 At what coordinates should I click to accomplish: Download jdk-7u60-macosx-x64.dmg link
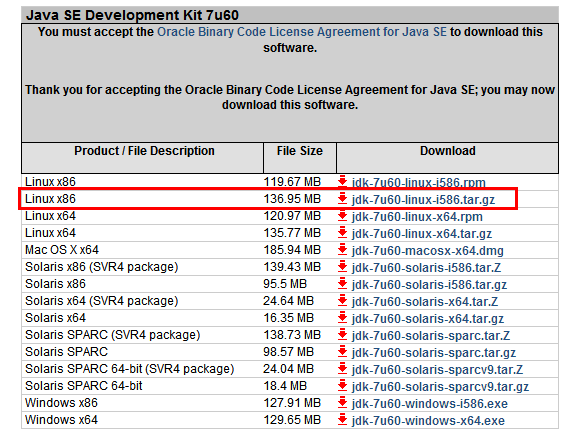coord(428,250)
